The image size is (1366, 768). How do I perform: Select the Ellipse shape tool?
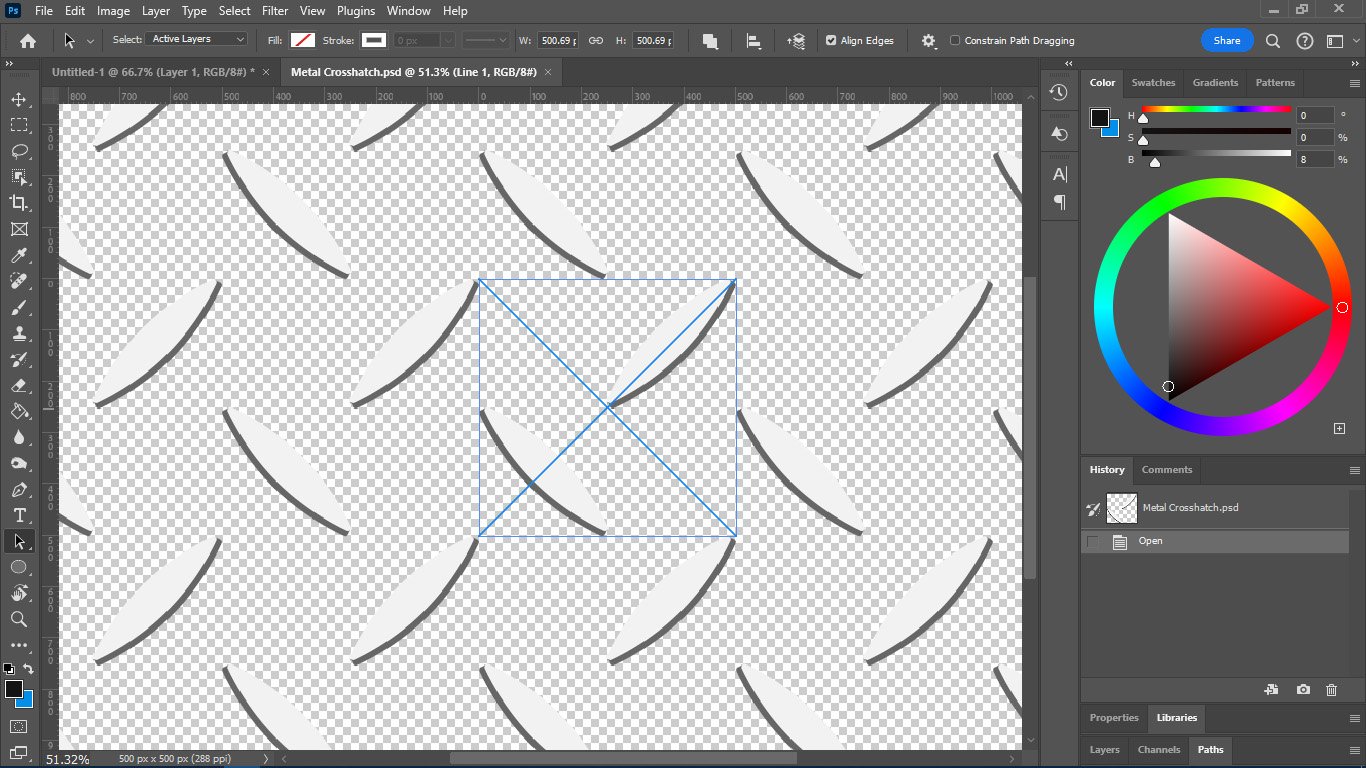[18, 567]
